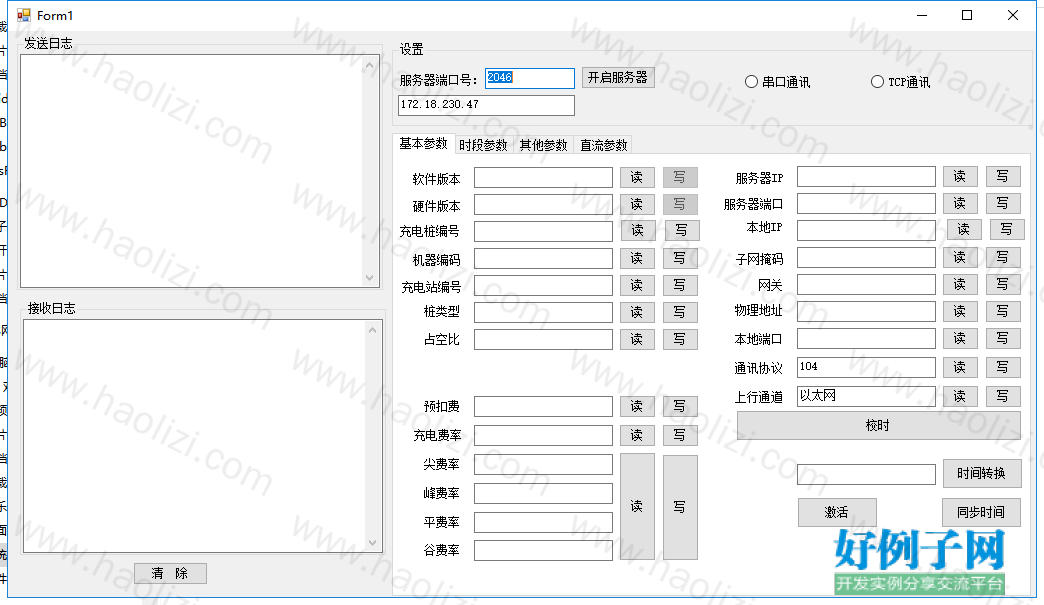Click the 上行通道 field showing 以太网

pyautogui.click(x=866, y=396)
